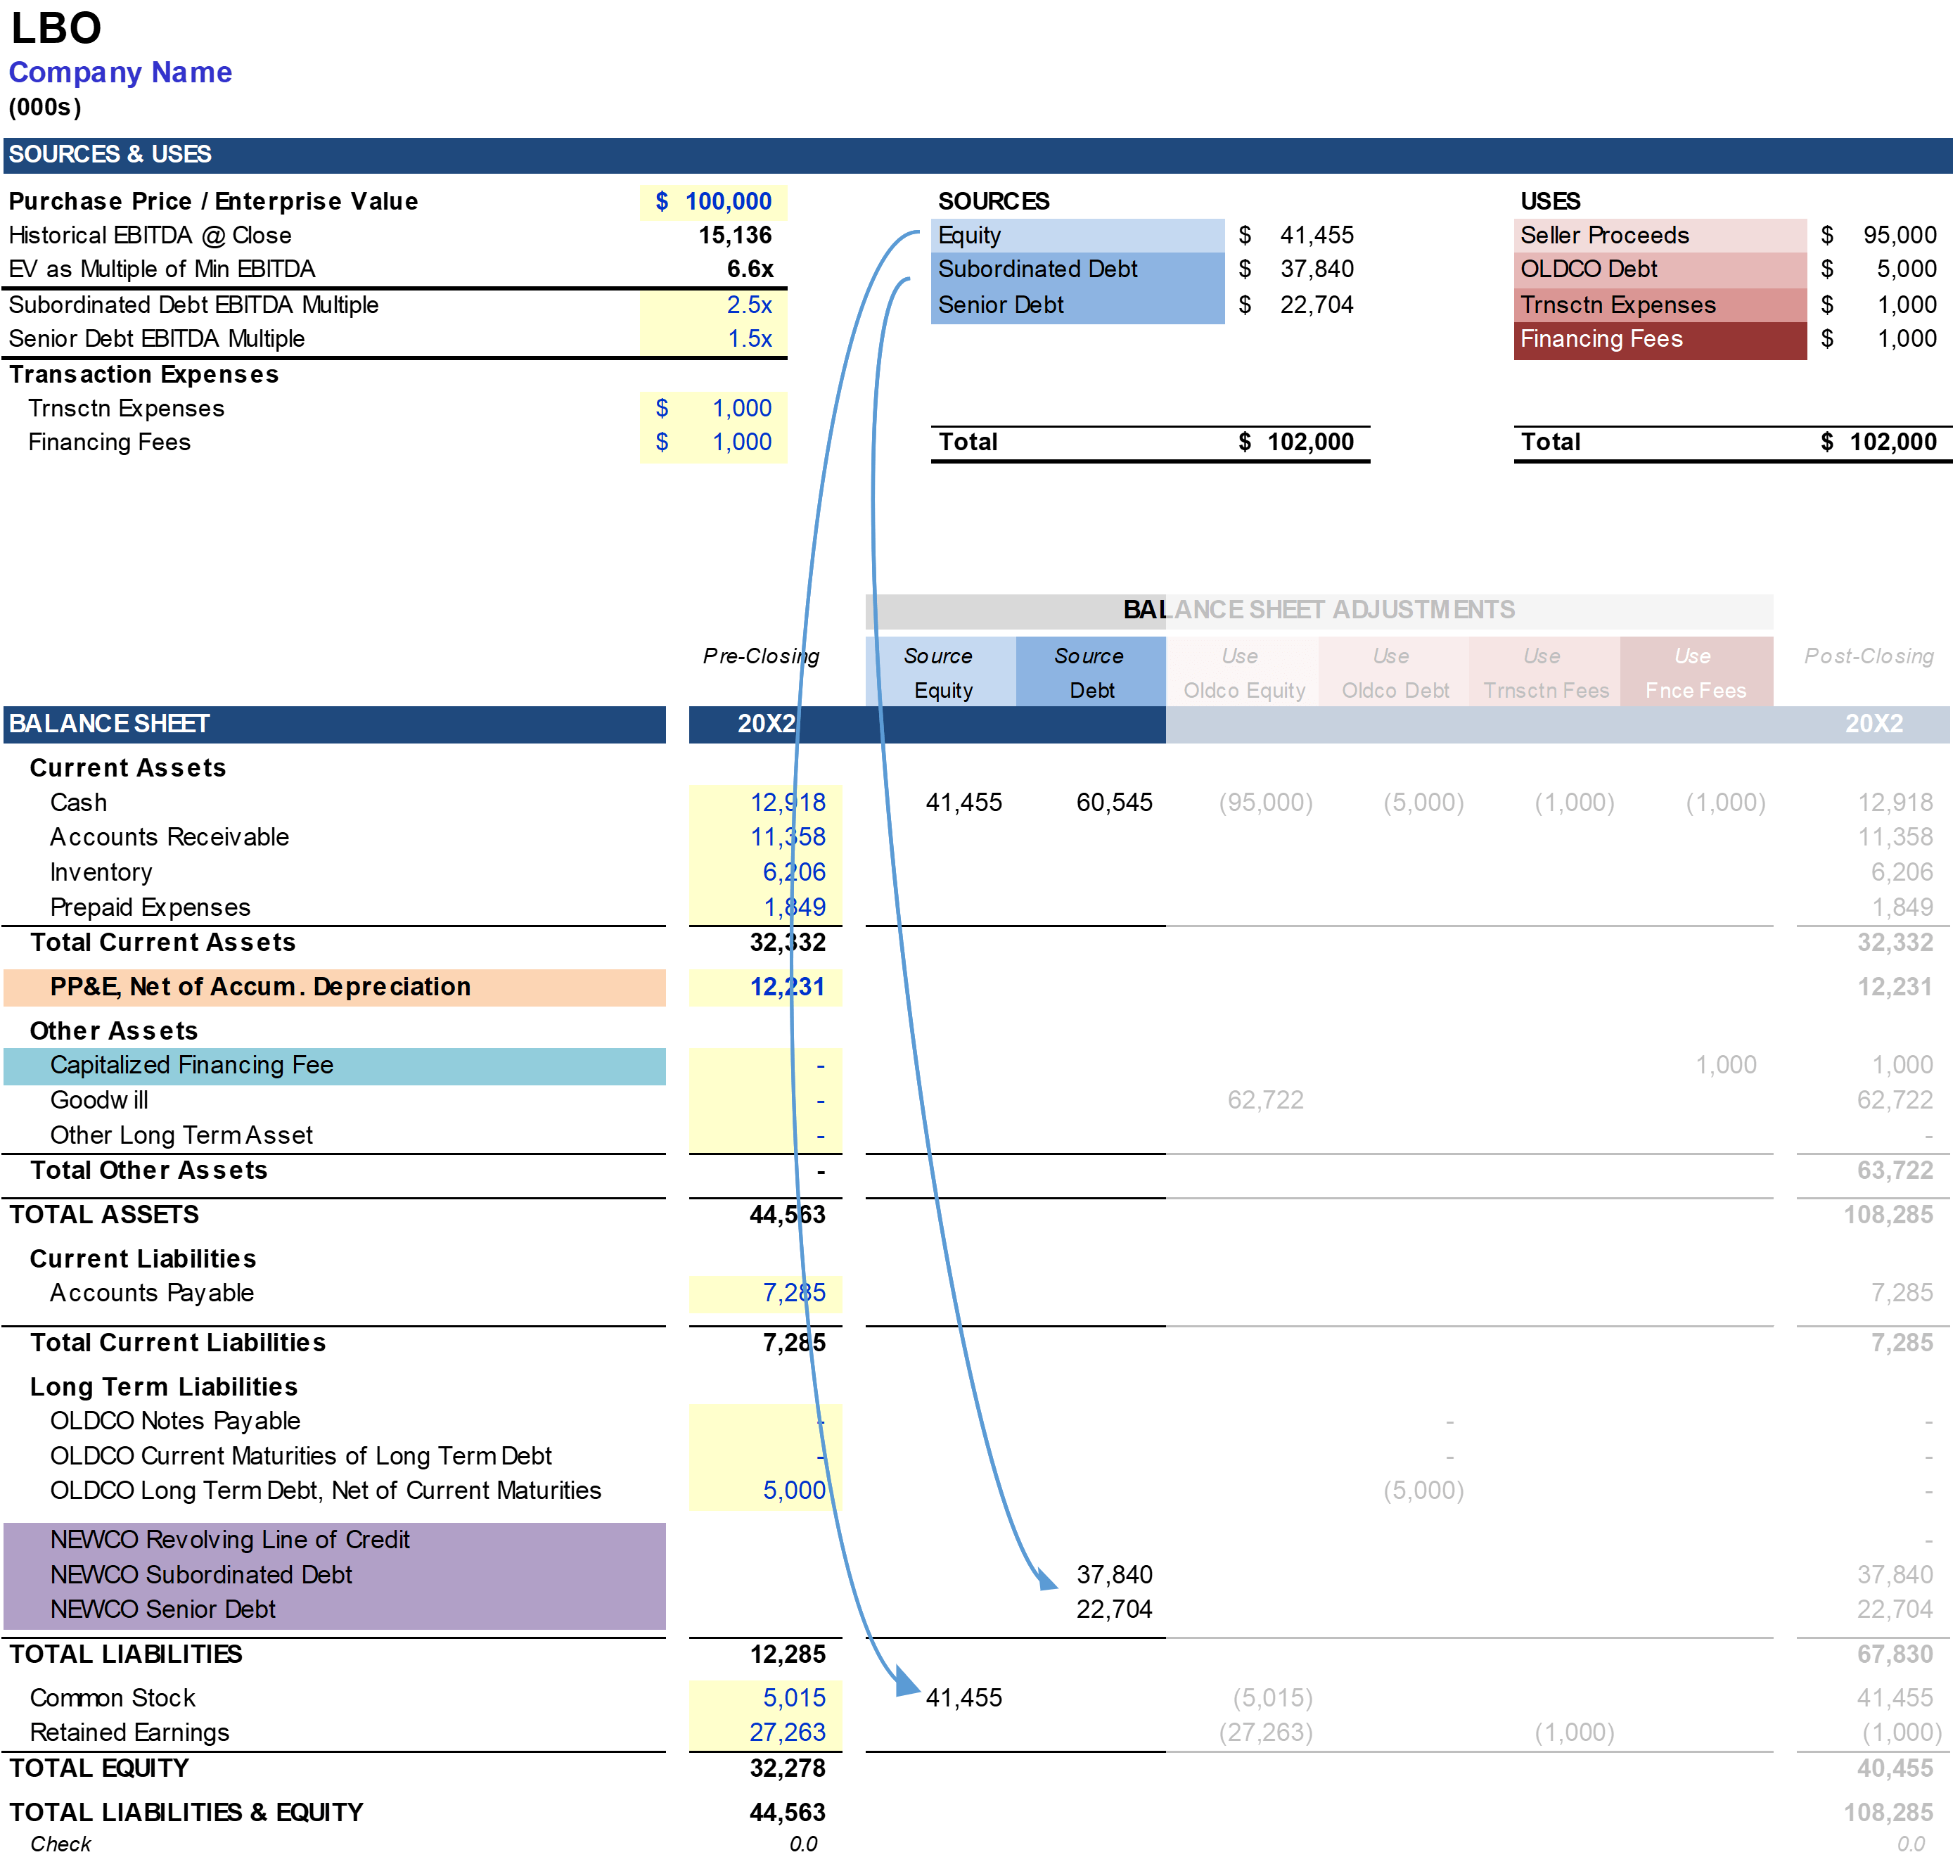Image resolution: width=1960 pixels, height=1876 pixels.
Task: Select Senior Debt source amount 22,704
Action: click(x=1316, y=305)
